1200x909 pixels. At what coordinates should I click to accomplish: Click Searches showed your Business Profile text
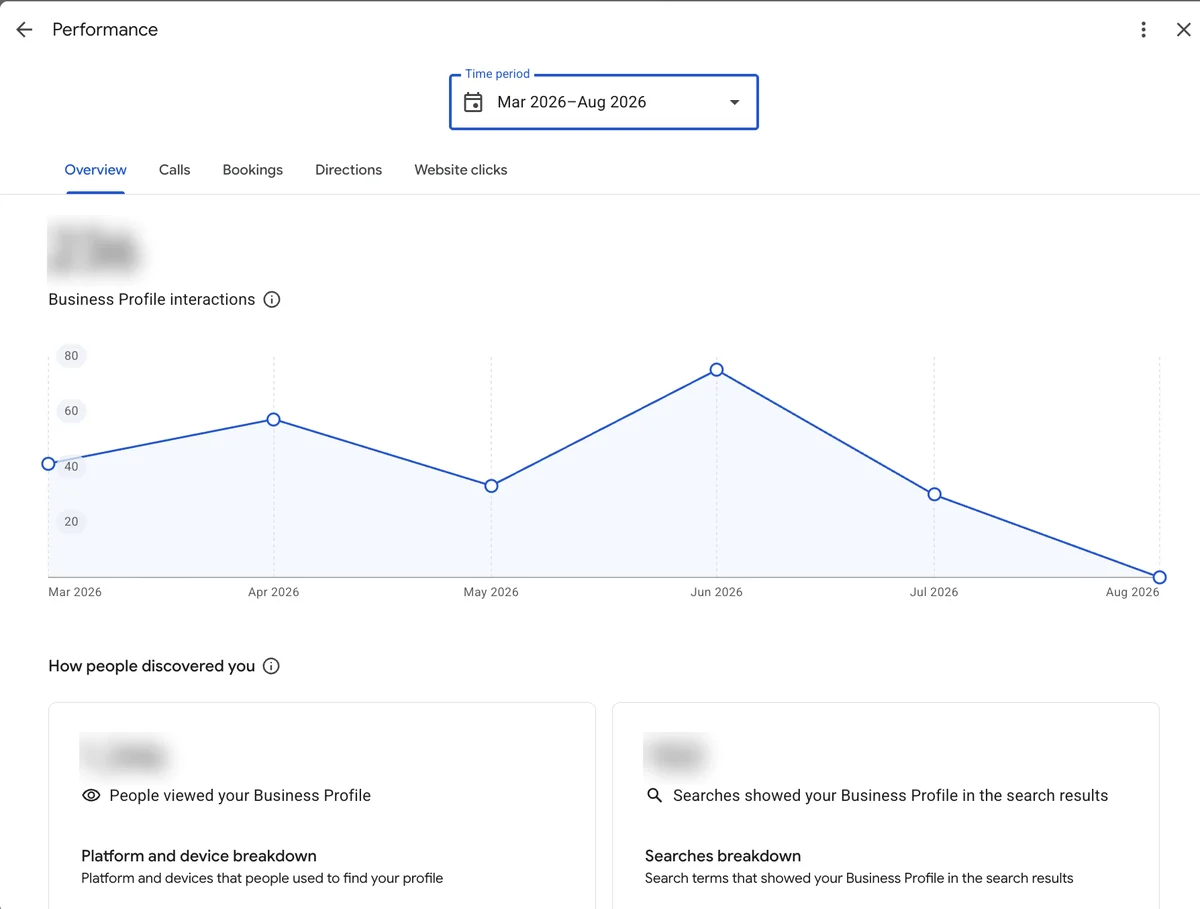[x=891, y=796]
